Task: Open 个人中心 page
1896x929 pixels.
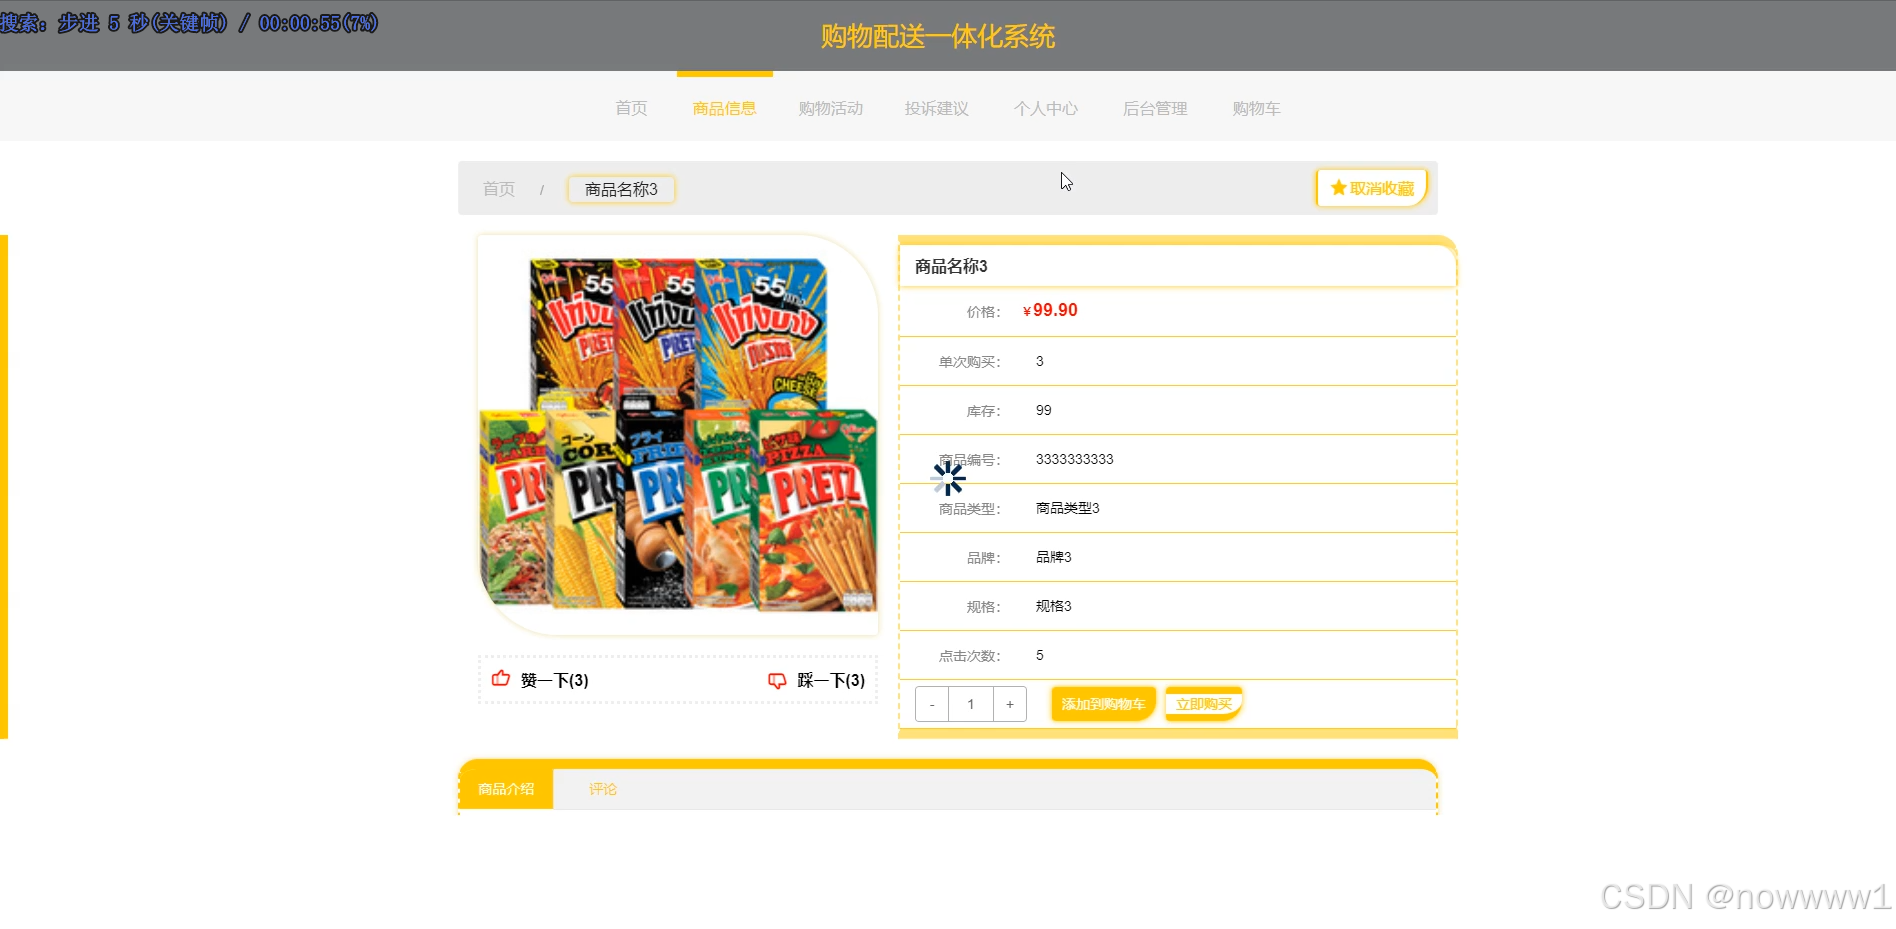Action: point(1046,108)
